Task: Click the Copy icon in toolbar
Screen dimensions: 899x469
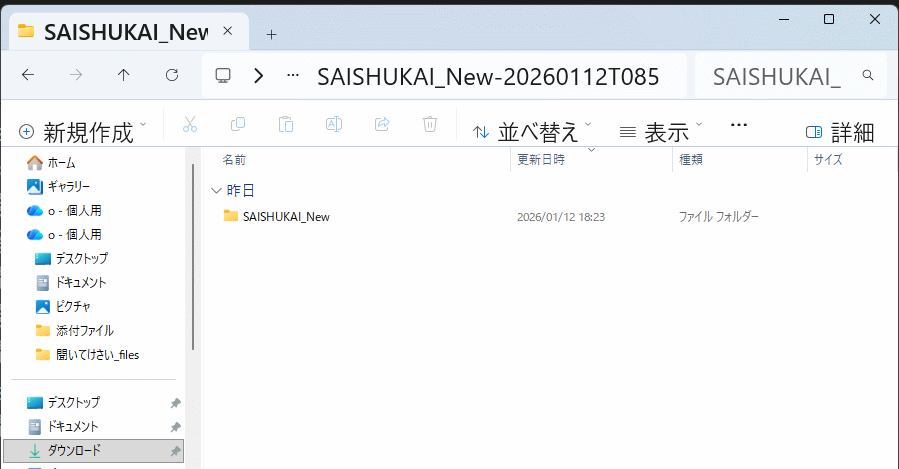Action: tap(238, 125)
